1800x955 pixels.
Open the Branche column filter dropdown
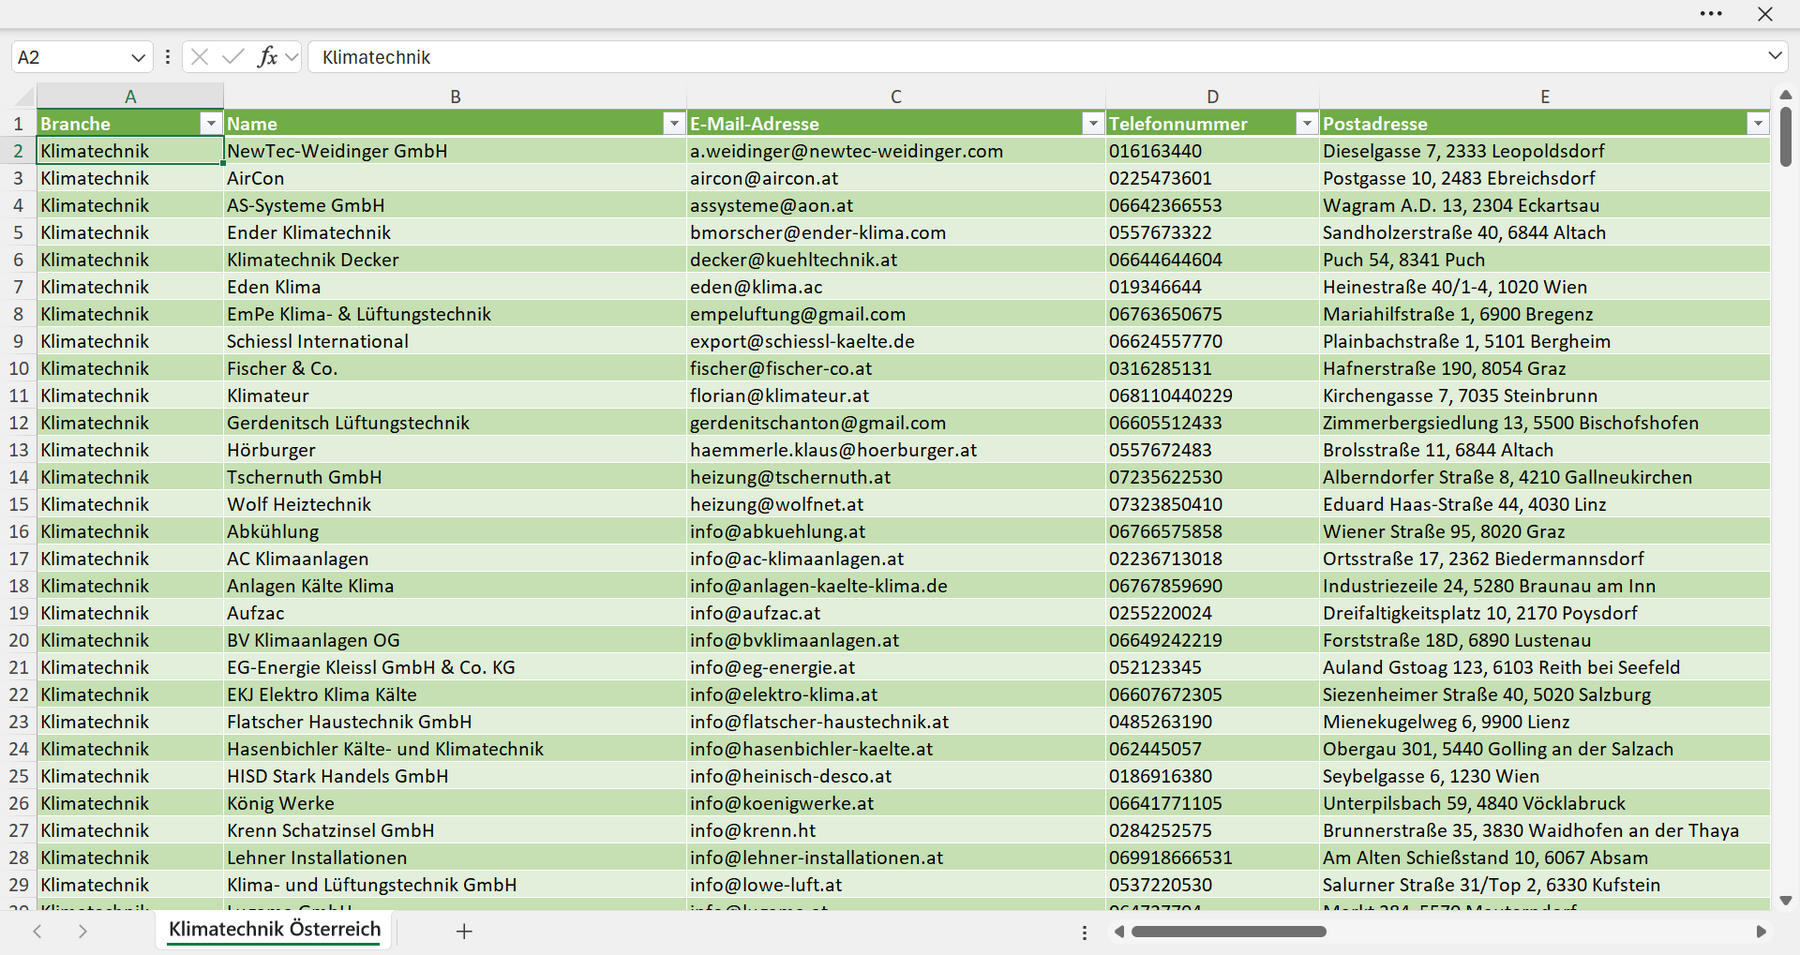210,123
